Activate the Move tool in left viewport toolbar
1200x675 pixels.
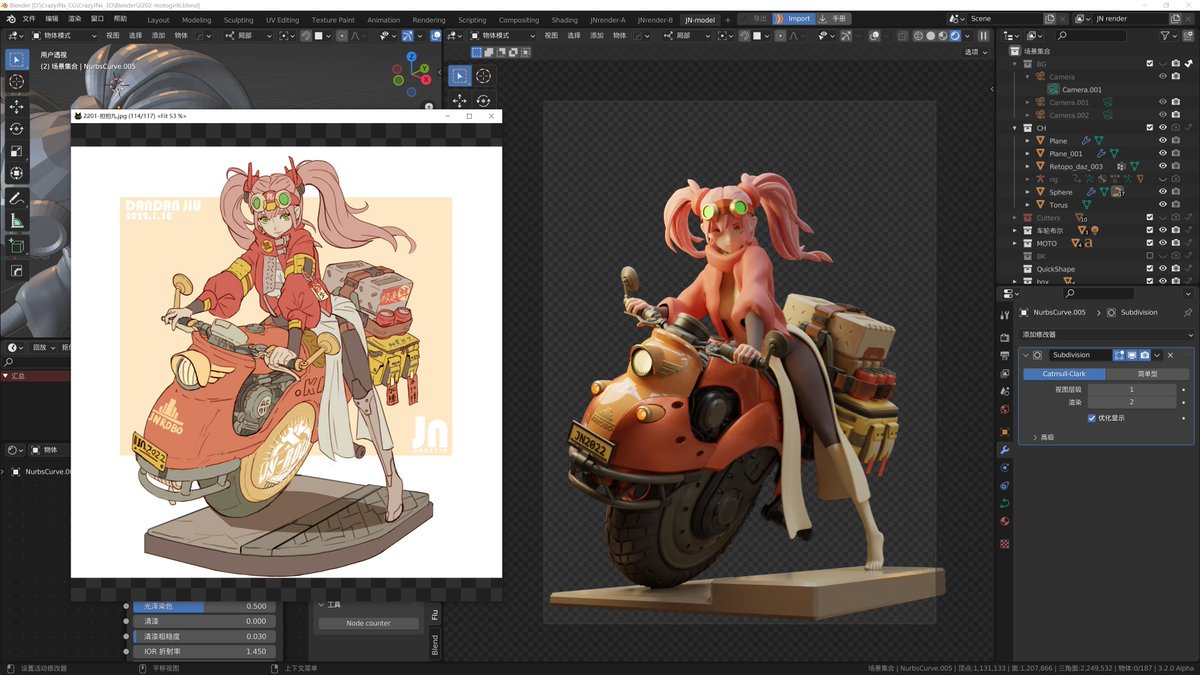[16, 107]
